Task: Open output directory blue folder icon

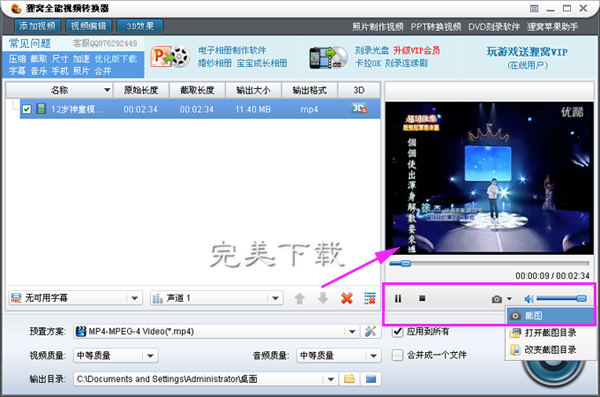Action: (x=371, y=379)
